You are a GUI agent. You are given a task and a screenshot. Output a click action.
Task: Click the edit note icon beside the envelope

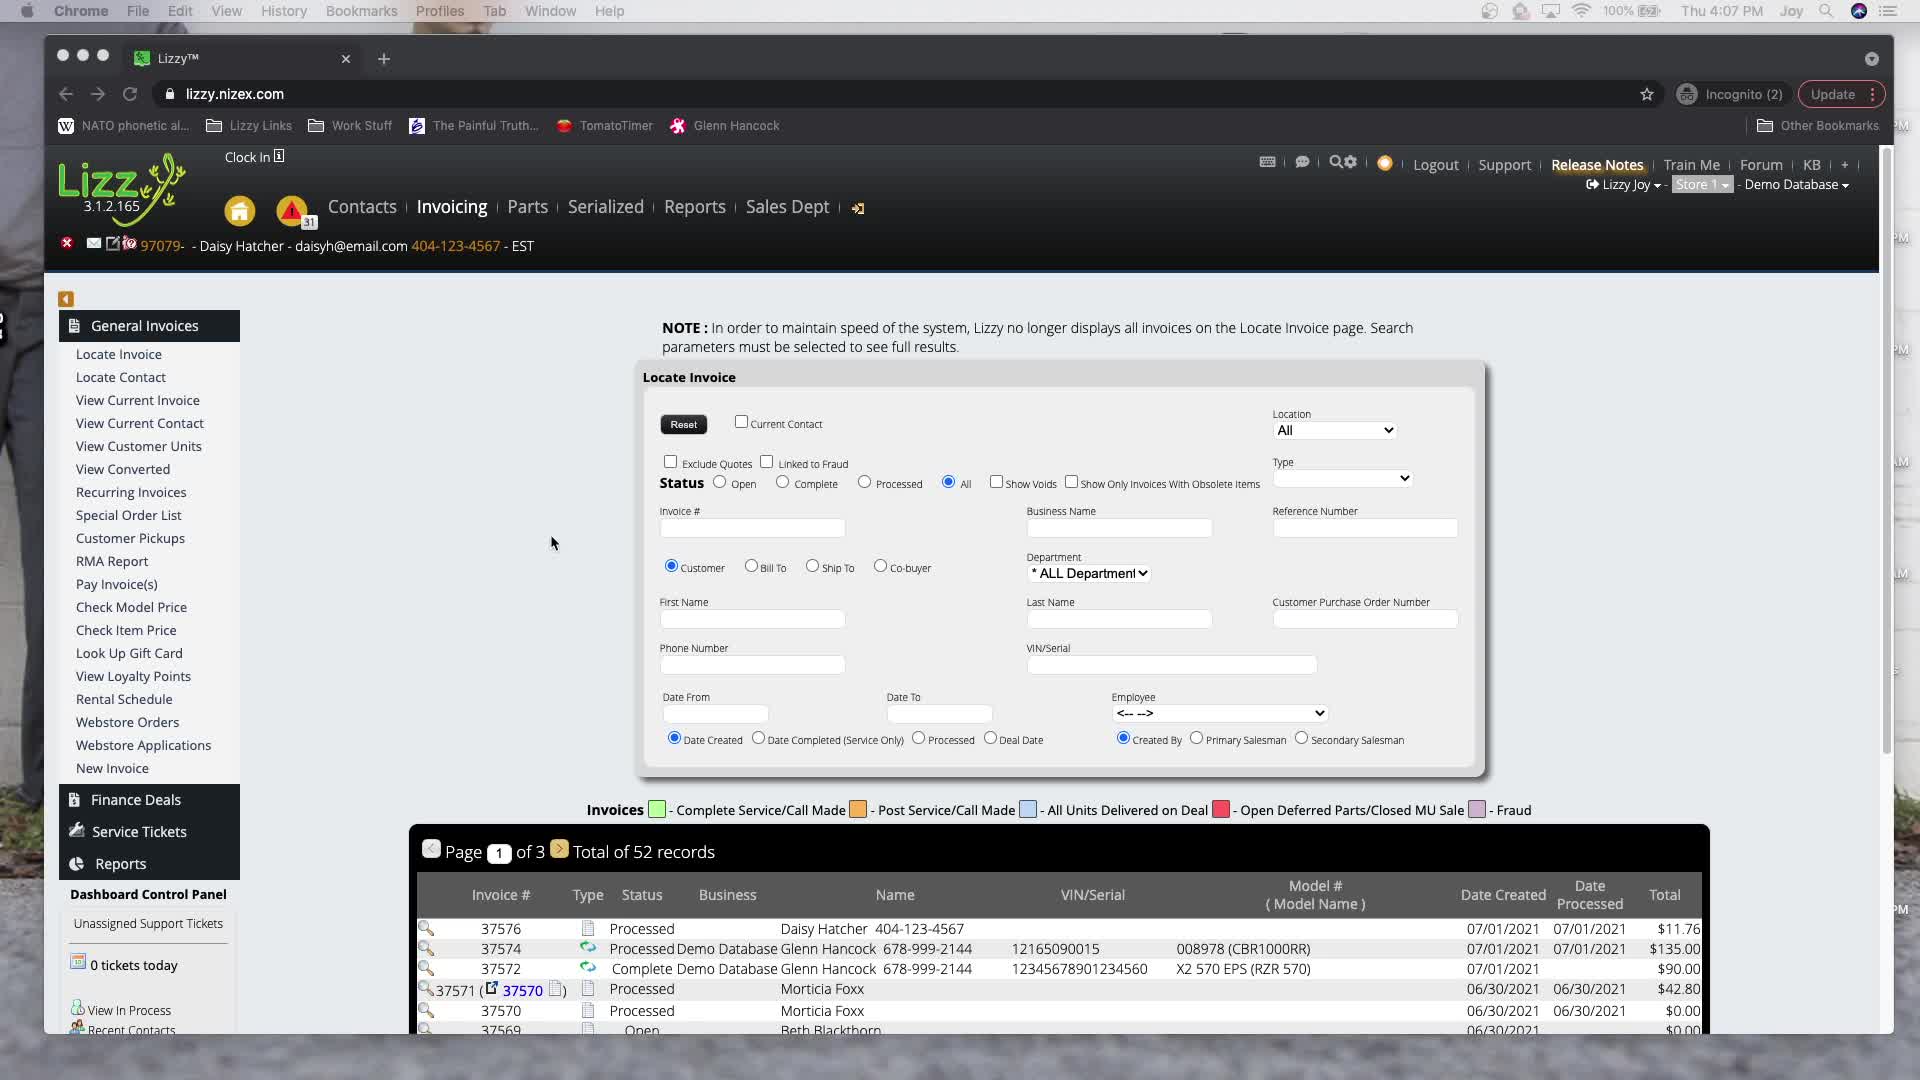[113, 243]
